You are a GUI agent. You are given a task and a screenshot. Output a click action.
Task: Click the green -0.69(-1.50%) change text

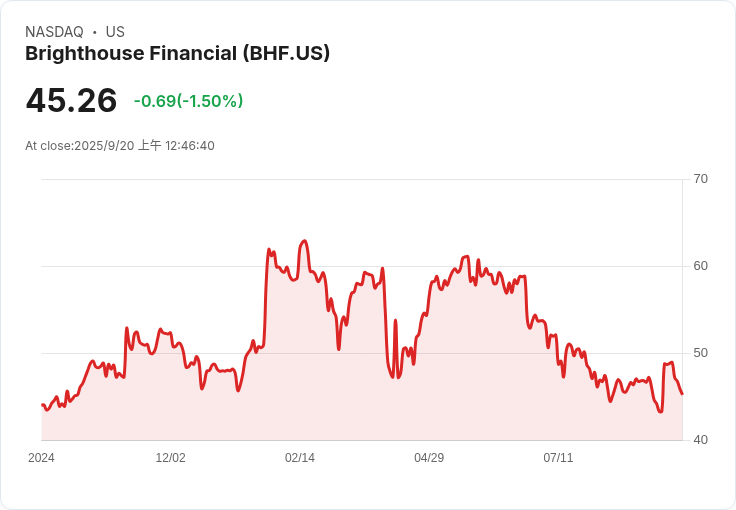[x=188, y=101]
